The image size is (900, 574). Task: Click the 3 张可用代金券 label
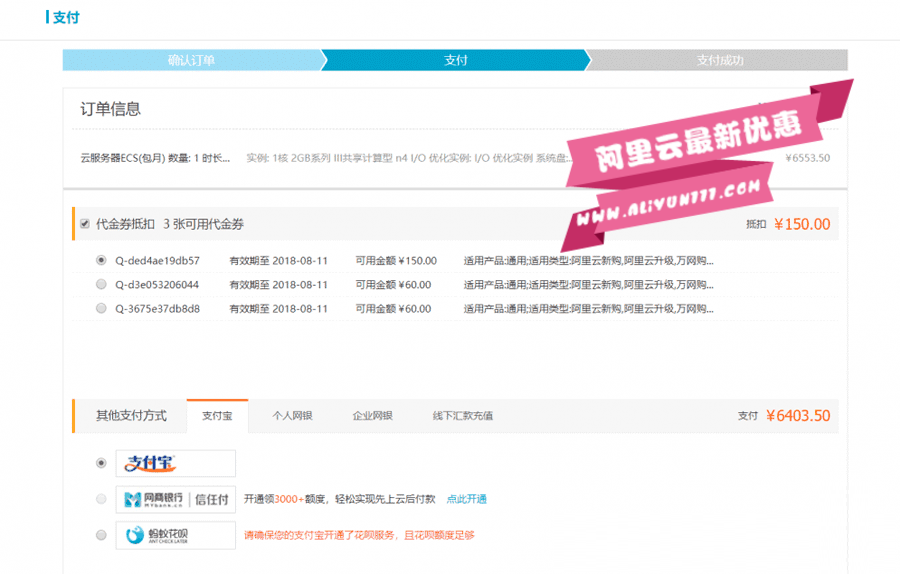click(x=203, y=224)
